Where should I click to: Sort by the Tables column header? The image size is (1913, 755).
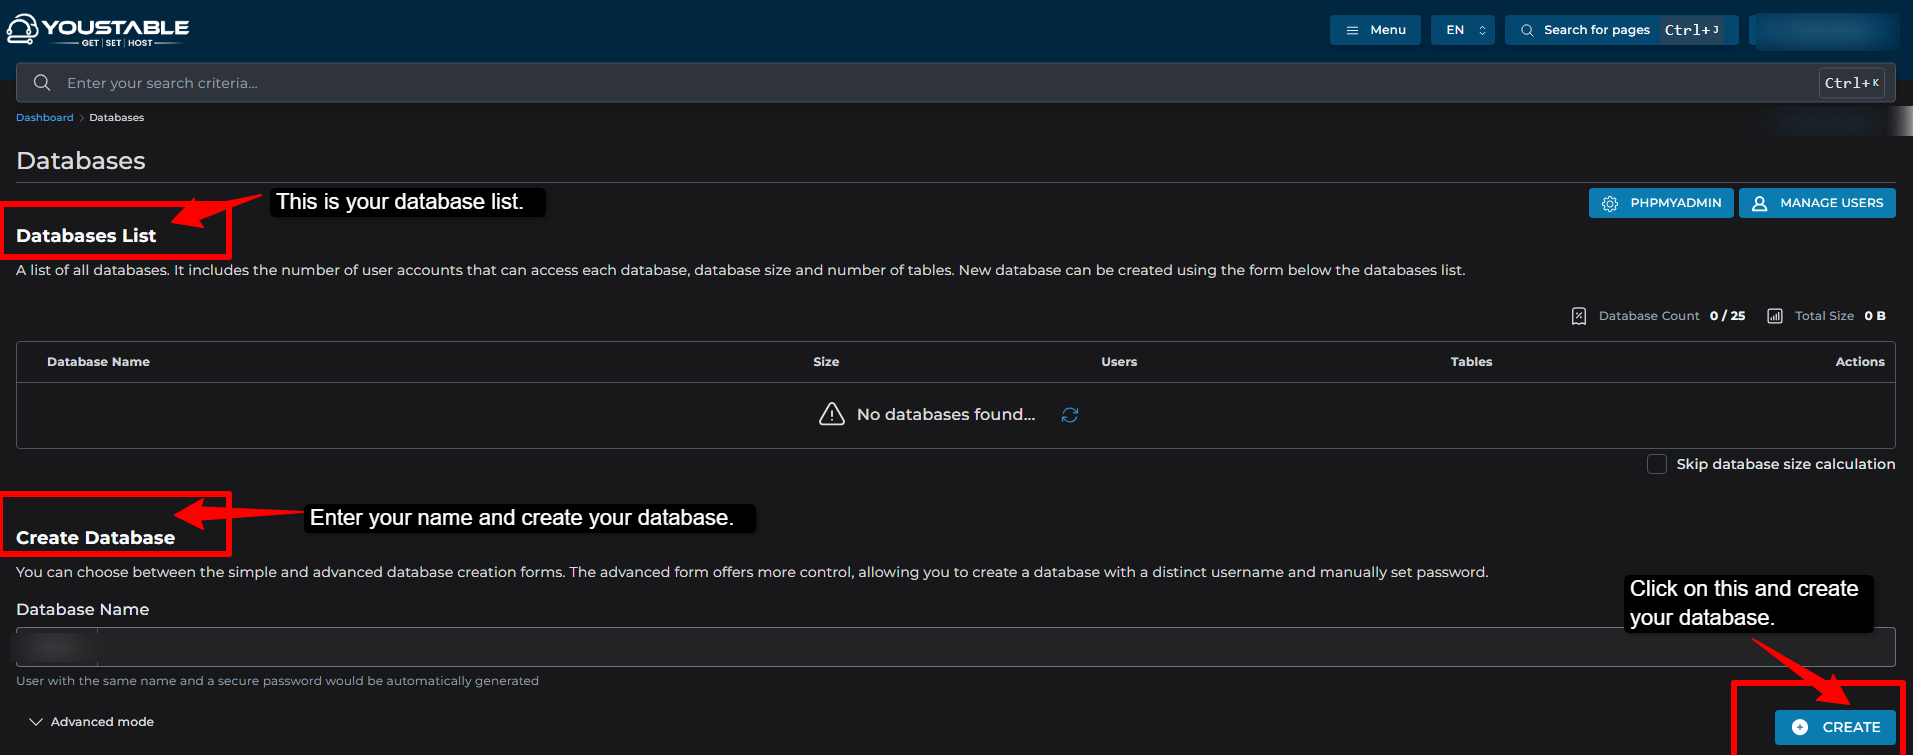1471,362
